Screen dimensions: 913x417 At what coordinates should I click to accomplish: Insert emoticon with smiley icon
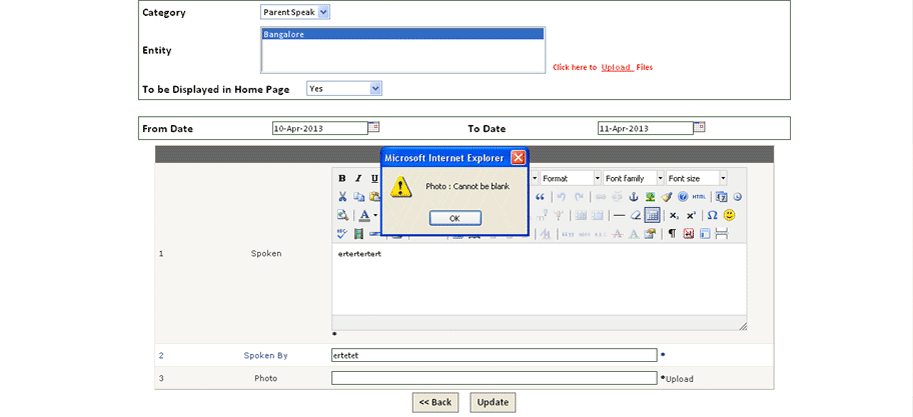coord(729,215)
